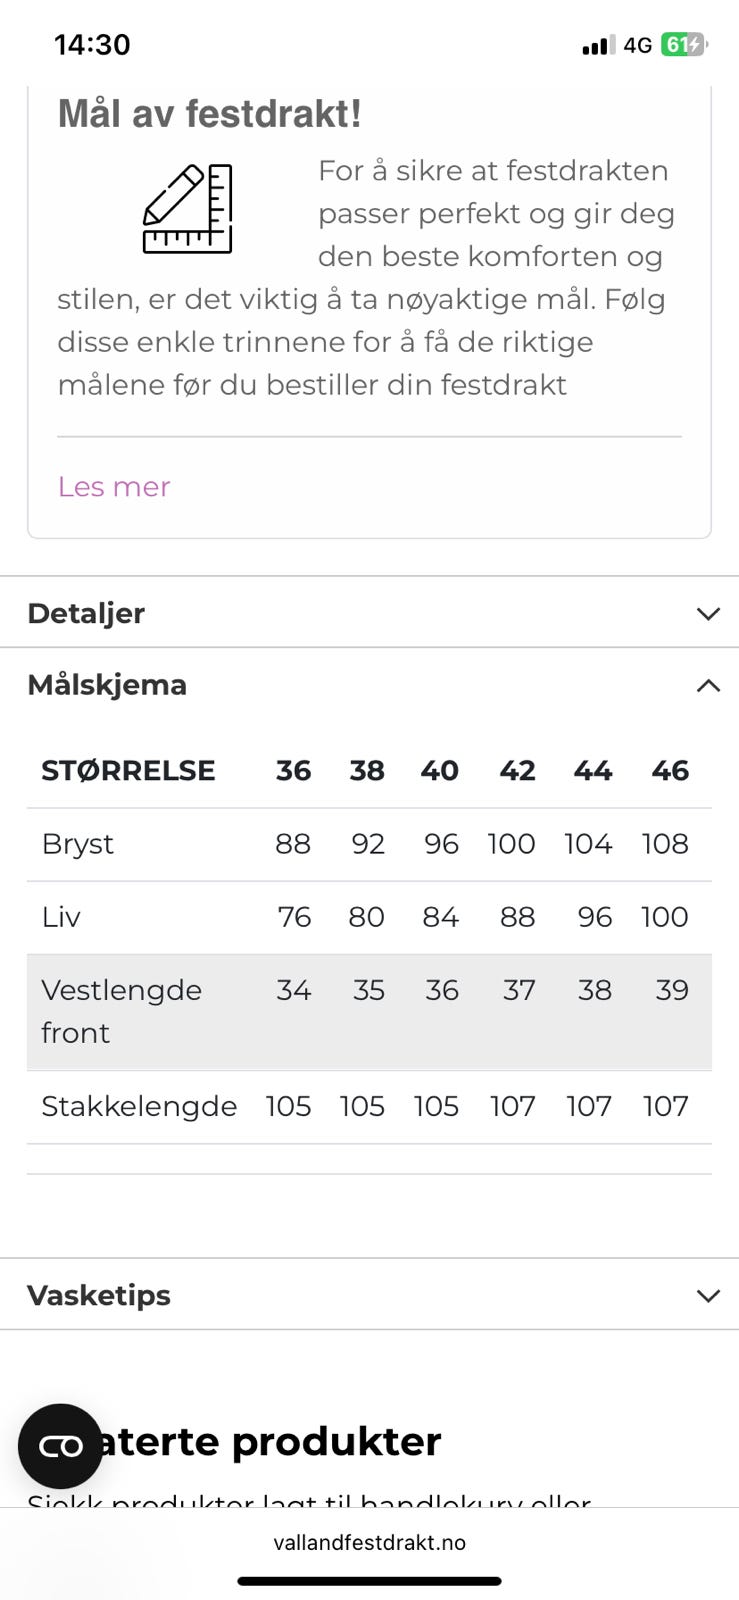The image size is (739, 1600).
Task: Tap the Målskjema accordion heading
Action: [107, 685]
